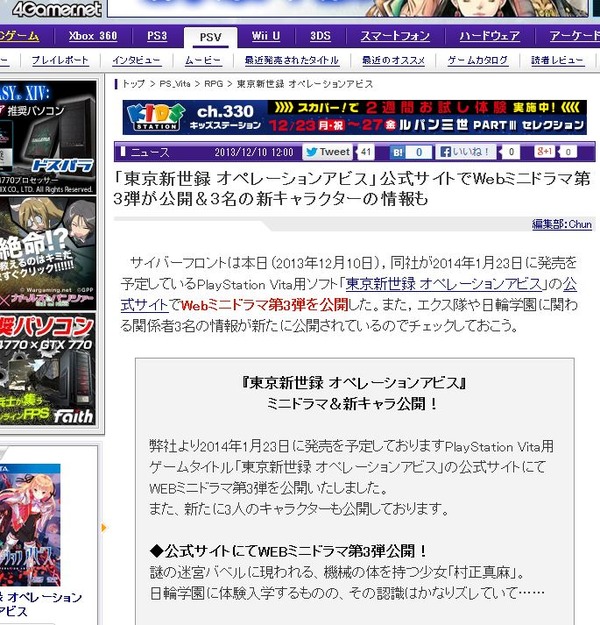Open the 絶命!? Wargaming anime ad
Viewport: 600px width, 625px height.
tap(48, 253)
